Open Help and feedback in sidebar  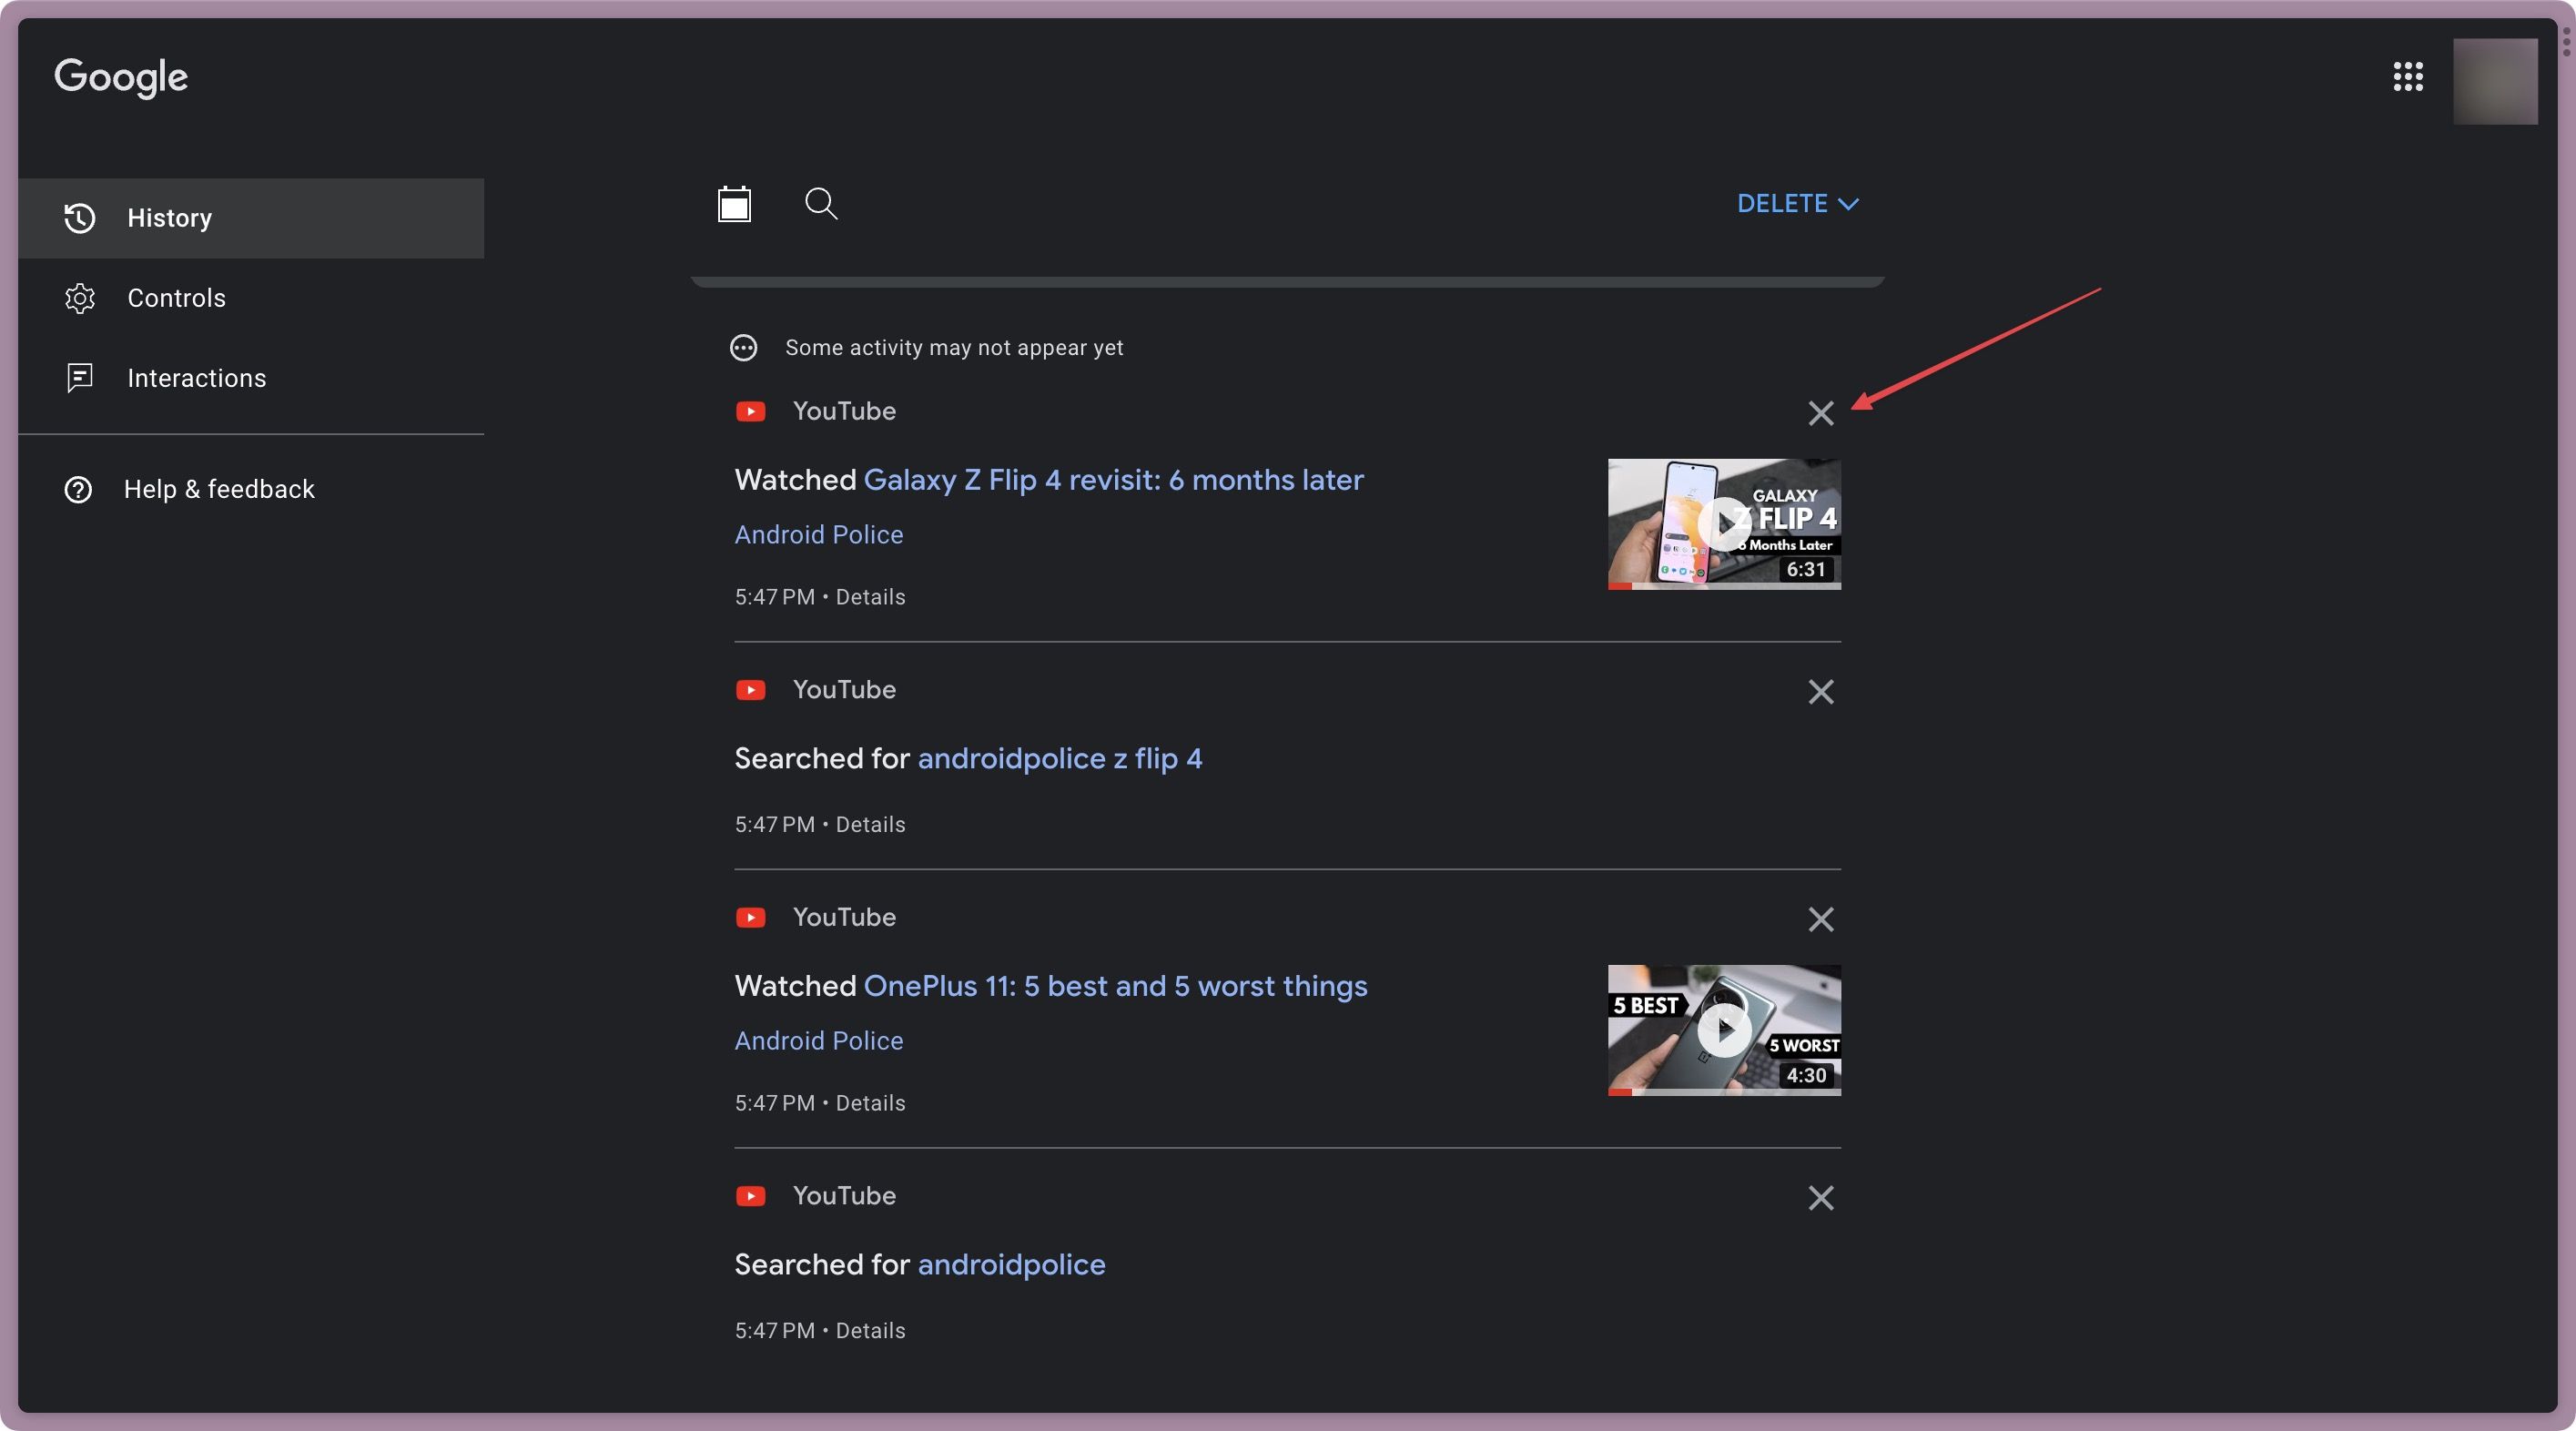[218, 490]
